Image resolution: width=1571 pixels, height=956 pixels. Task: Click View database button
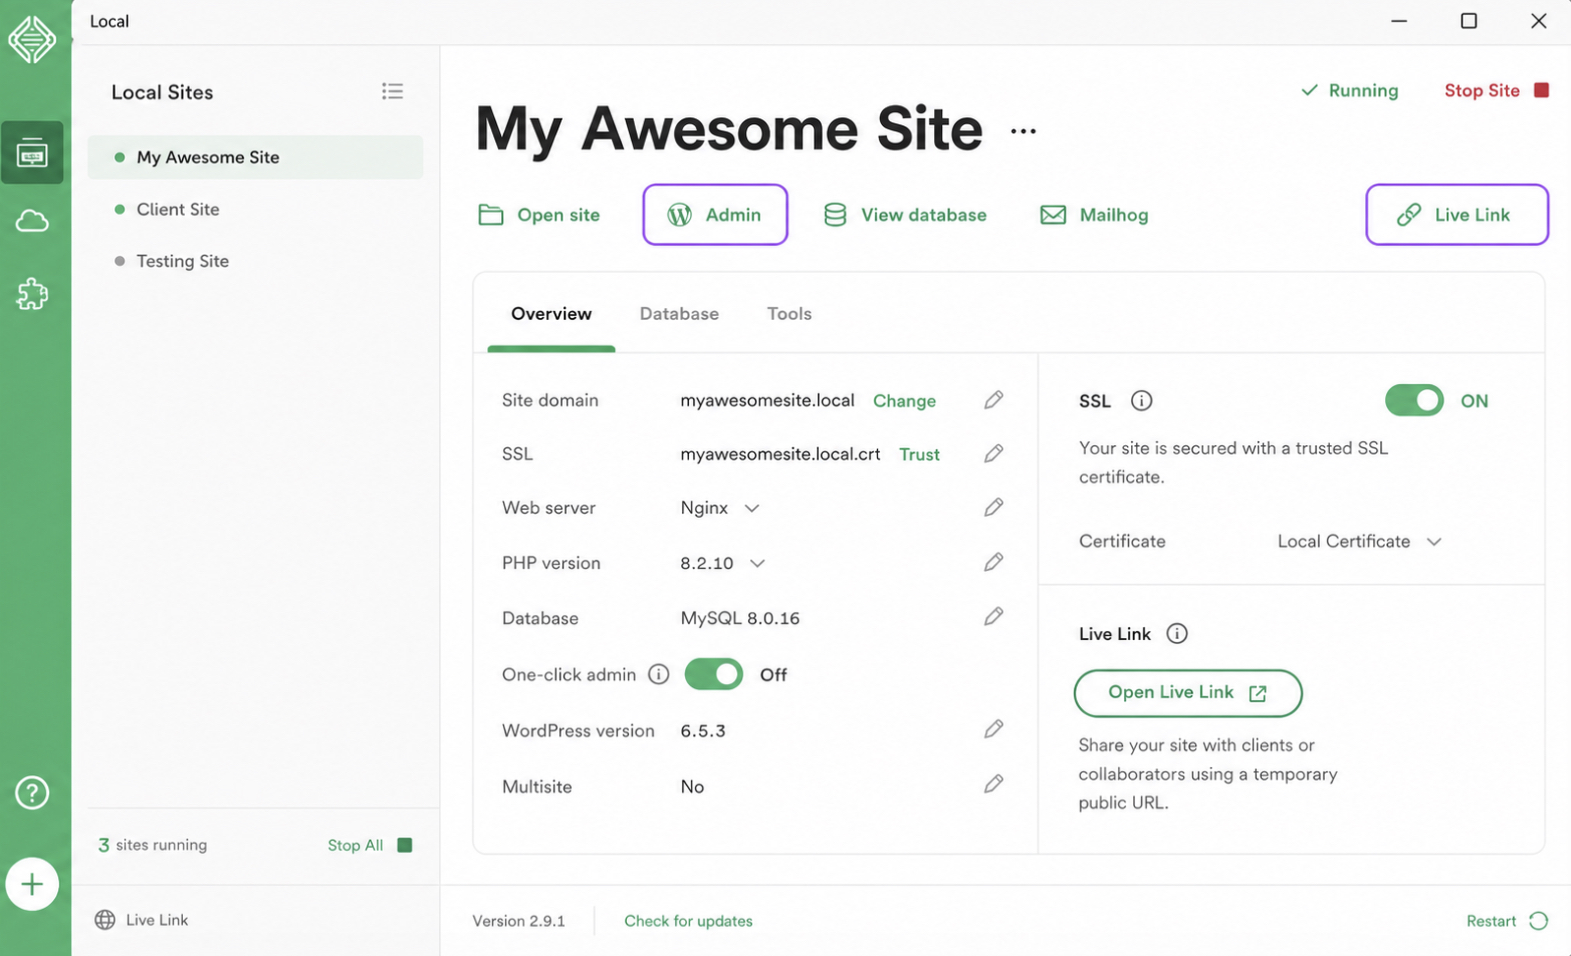coord(904,215)
